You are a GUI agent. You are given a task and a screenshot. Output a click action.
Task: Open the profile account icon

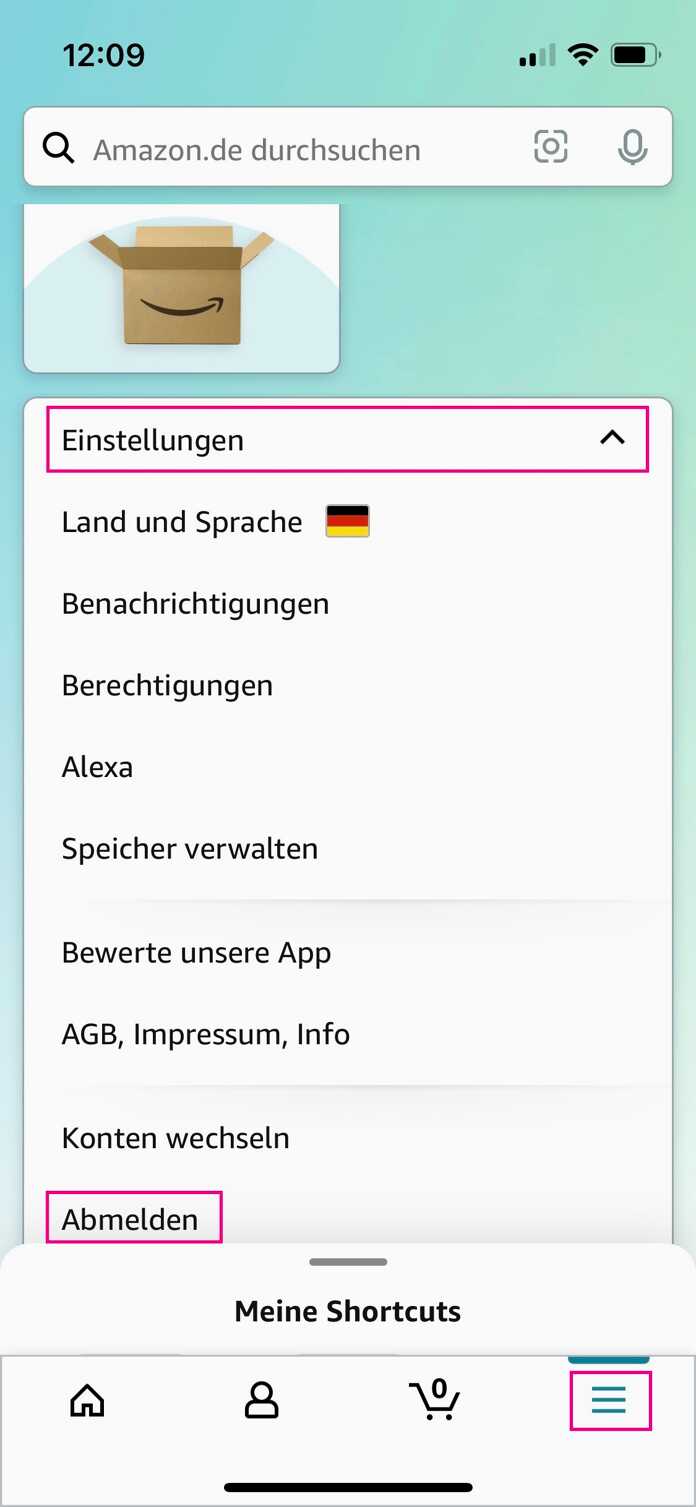point(261,1400)
